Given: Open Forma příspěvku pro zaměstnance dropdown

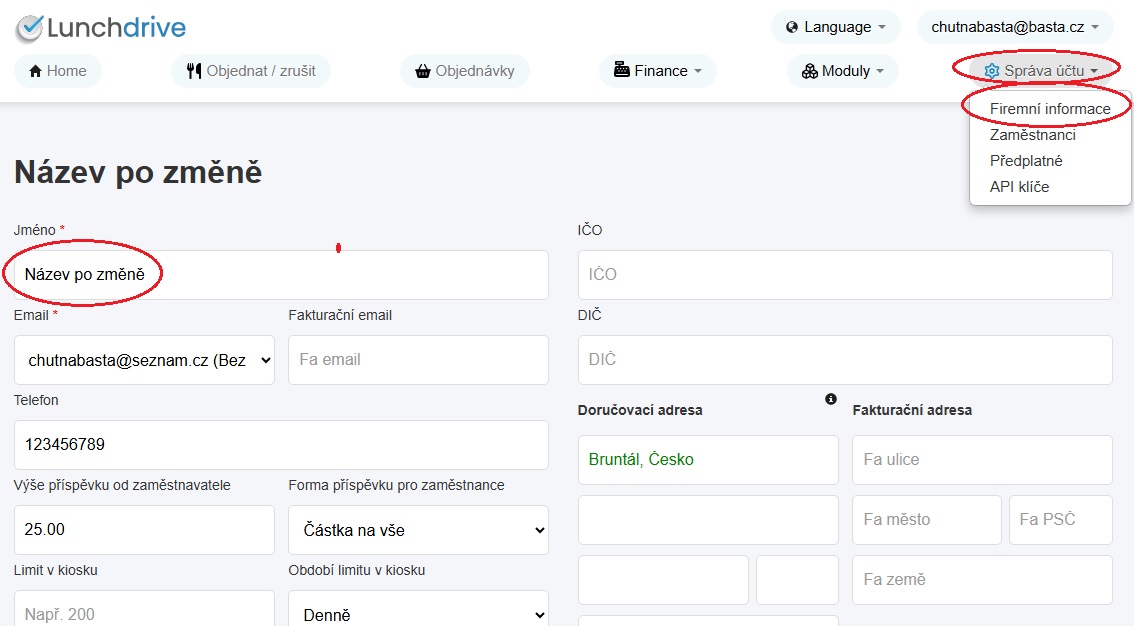Looking at the screenshot, I should click(x=418, y=530).
